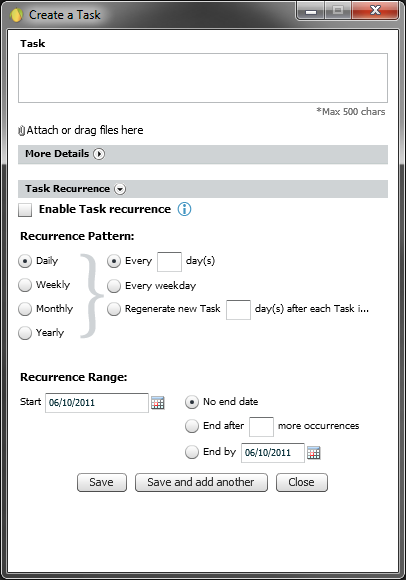The image size is (406, 580).
Task: Click the Every day(s) number field
Action: pos(169,262)
